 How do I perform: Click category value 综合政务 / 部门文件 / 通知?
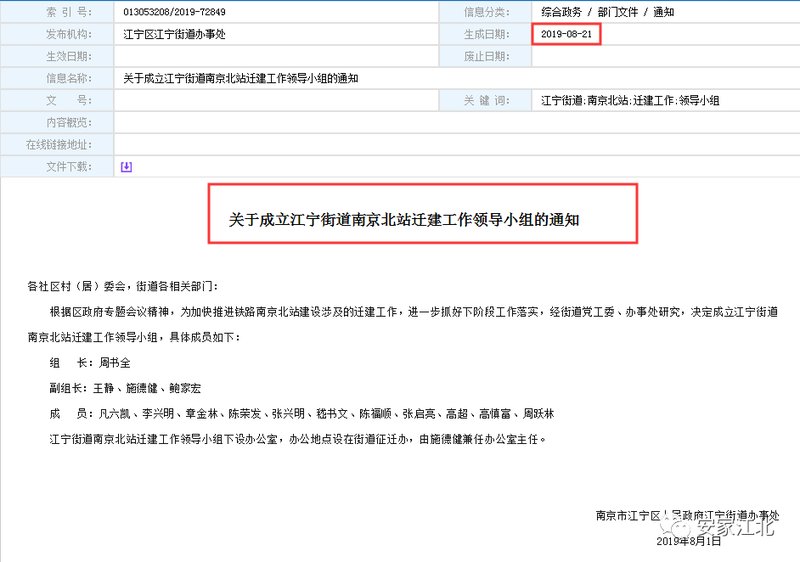tap(607, 12)
